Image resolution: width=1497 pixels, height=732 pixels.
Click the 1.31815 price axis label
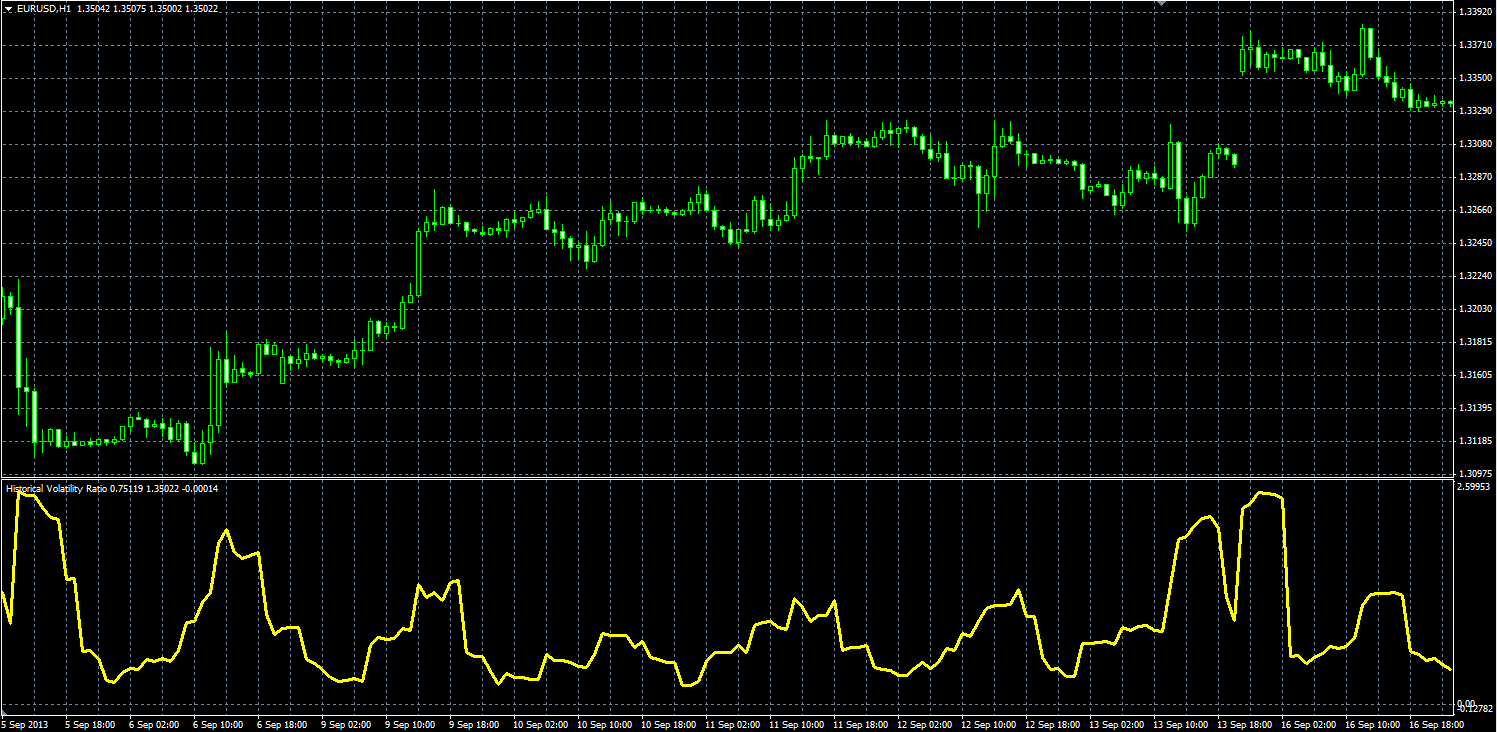pyautogui.click(x=1475, y=342)
